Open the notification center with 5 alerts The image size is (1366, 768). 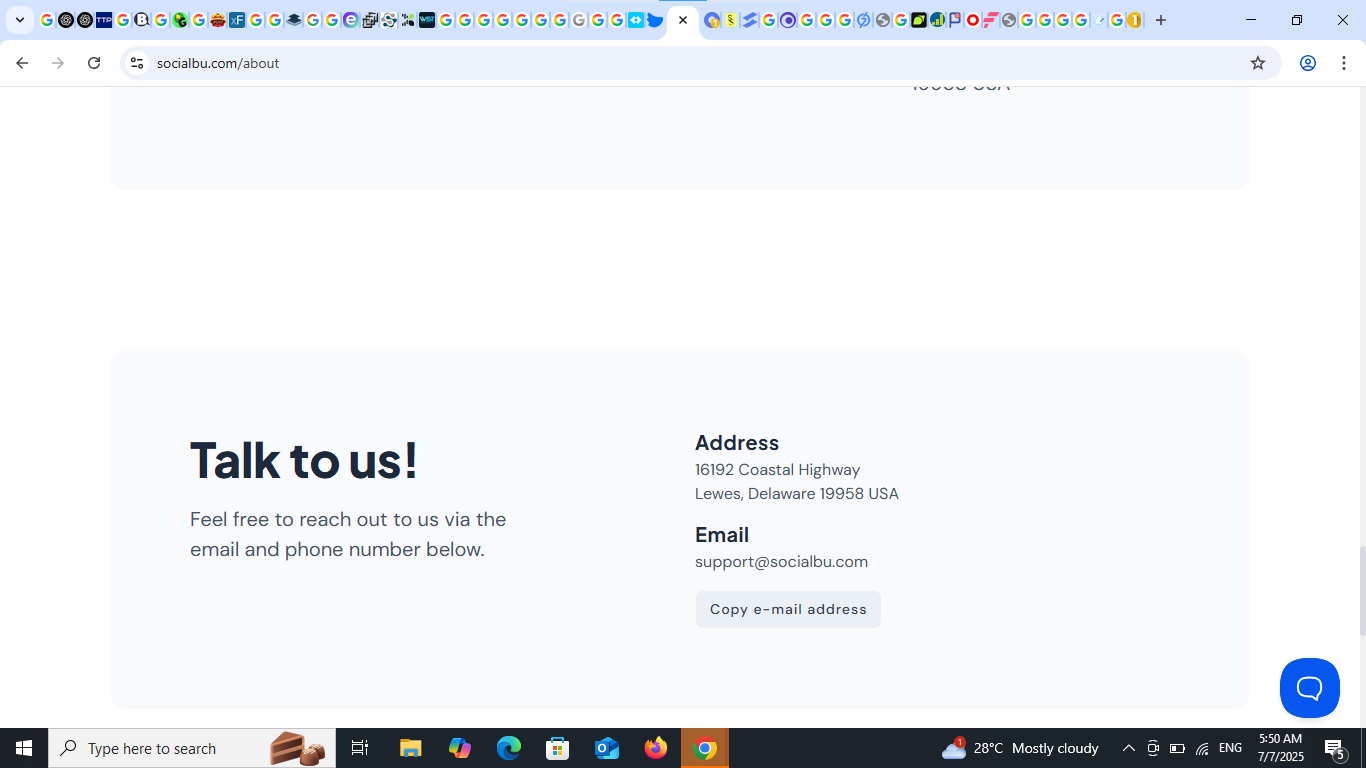pyautogui.click(x=1334, y=748)
